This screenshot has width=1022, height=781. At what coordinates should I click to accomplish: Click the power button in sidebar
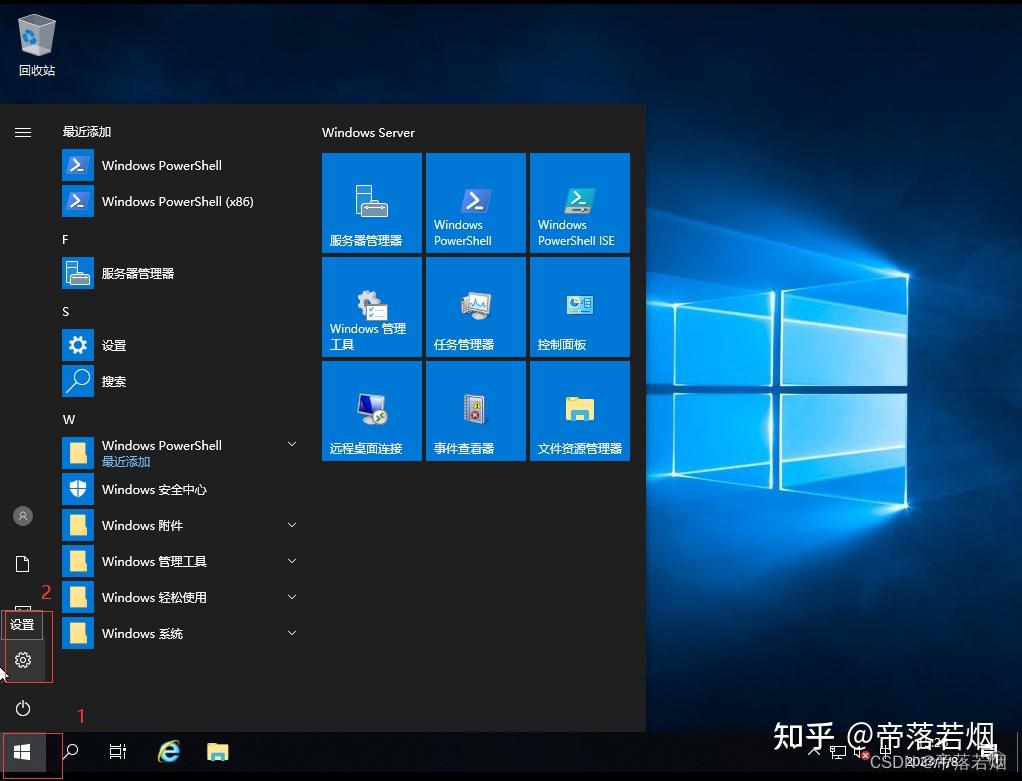click(x=23, y=709)
